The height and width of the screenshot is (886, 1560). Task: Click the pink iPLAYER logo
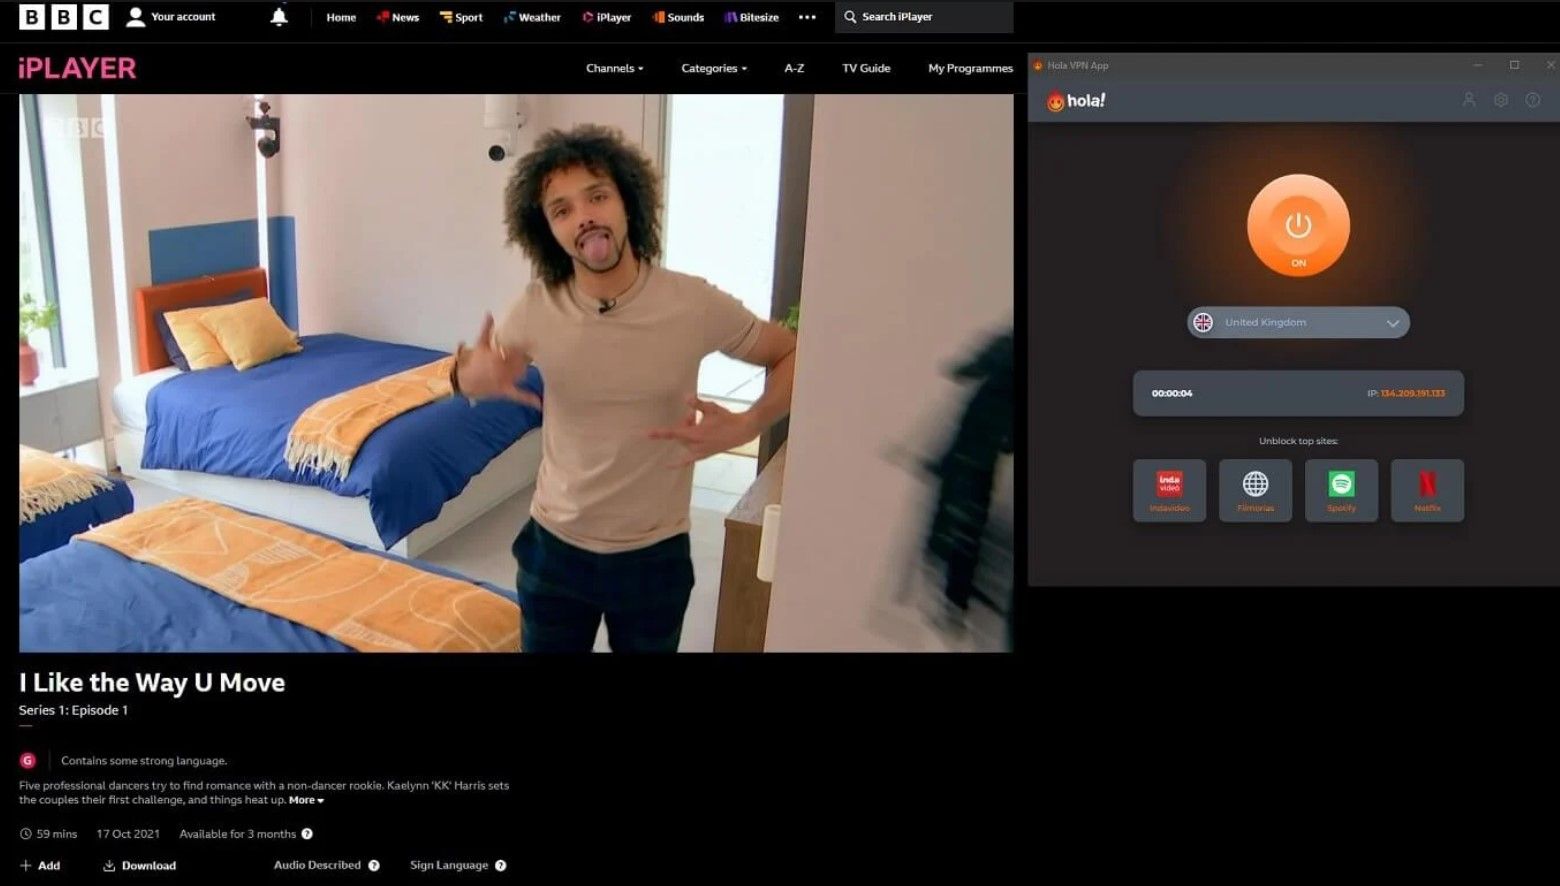click(x=77, y=68)
